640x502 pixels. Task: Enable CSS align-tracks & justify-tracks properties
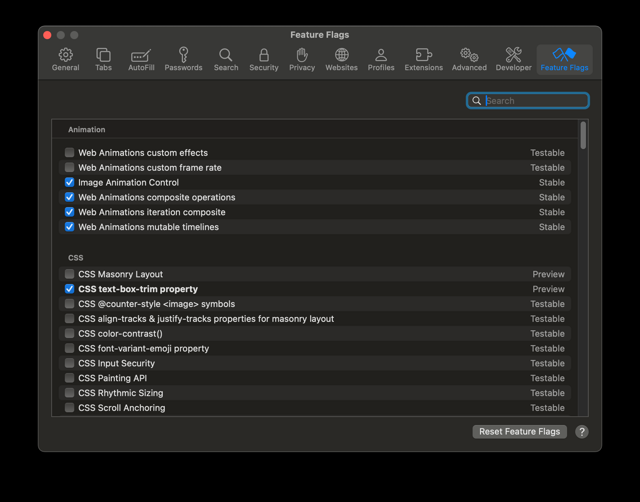[69, 318]
